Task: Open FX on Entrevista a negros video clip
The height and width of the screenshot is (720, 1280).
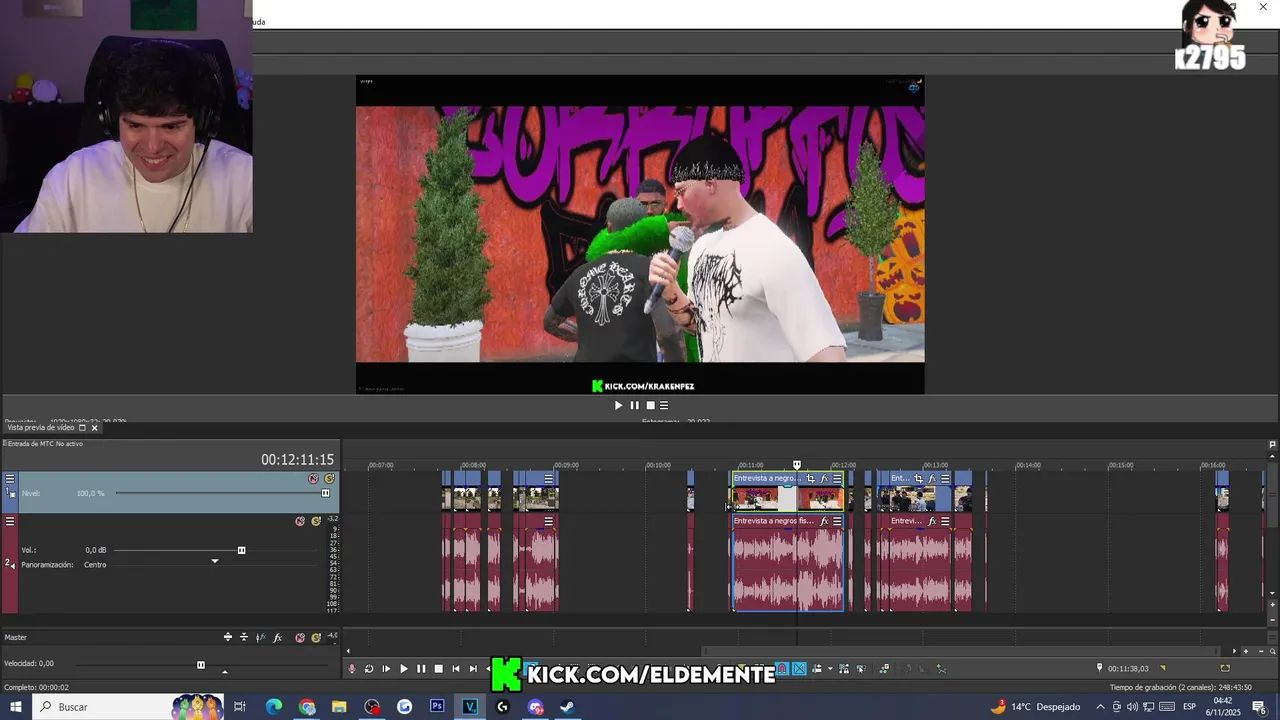Action: tap(824, 479)
